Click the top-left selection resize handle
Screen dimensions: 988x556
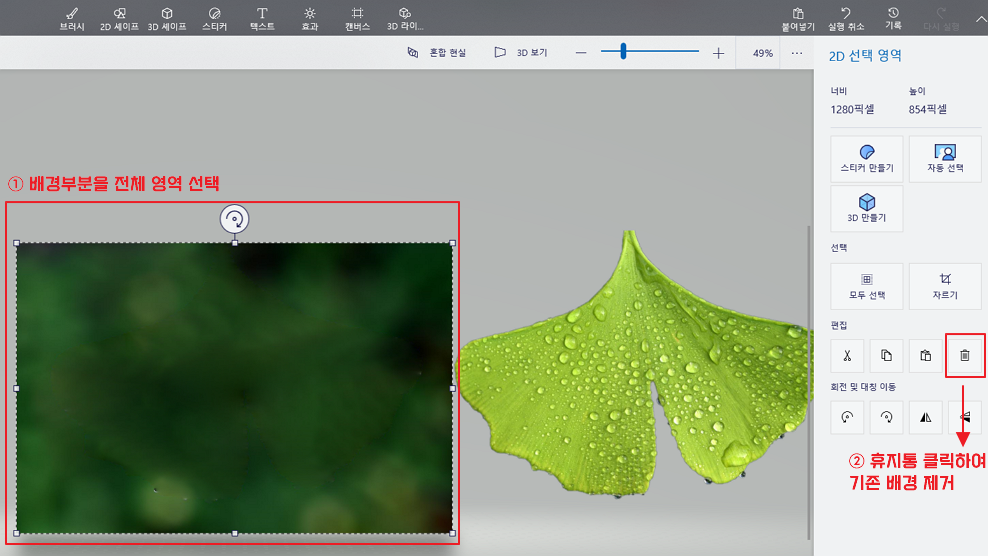pyautogui.click(x=16, y=243)
